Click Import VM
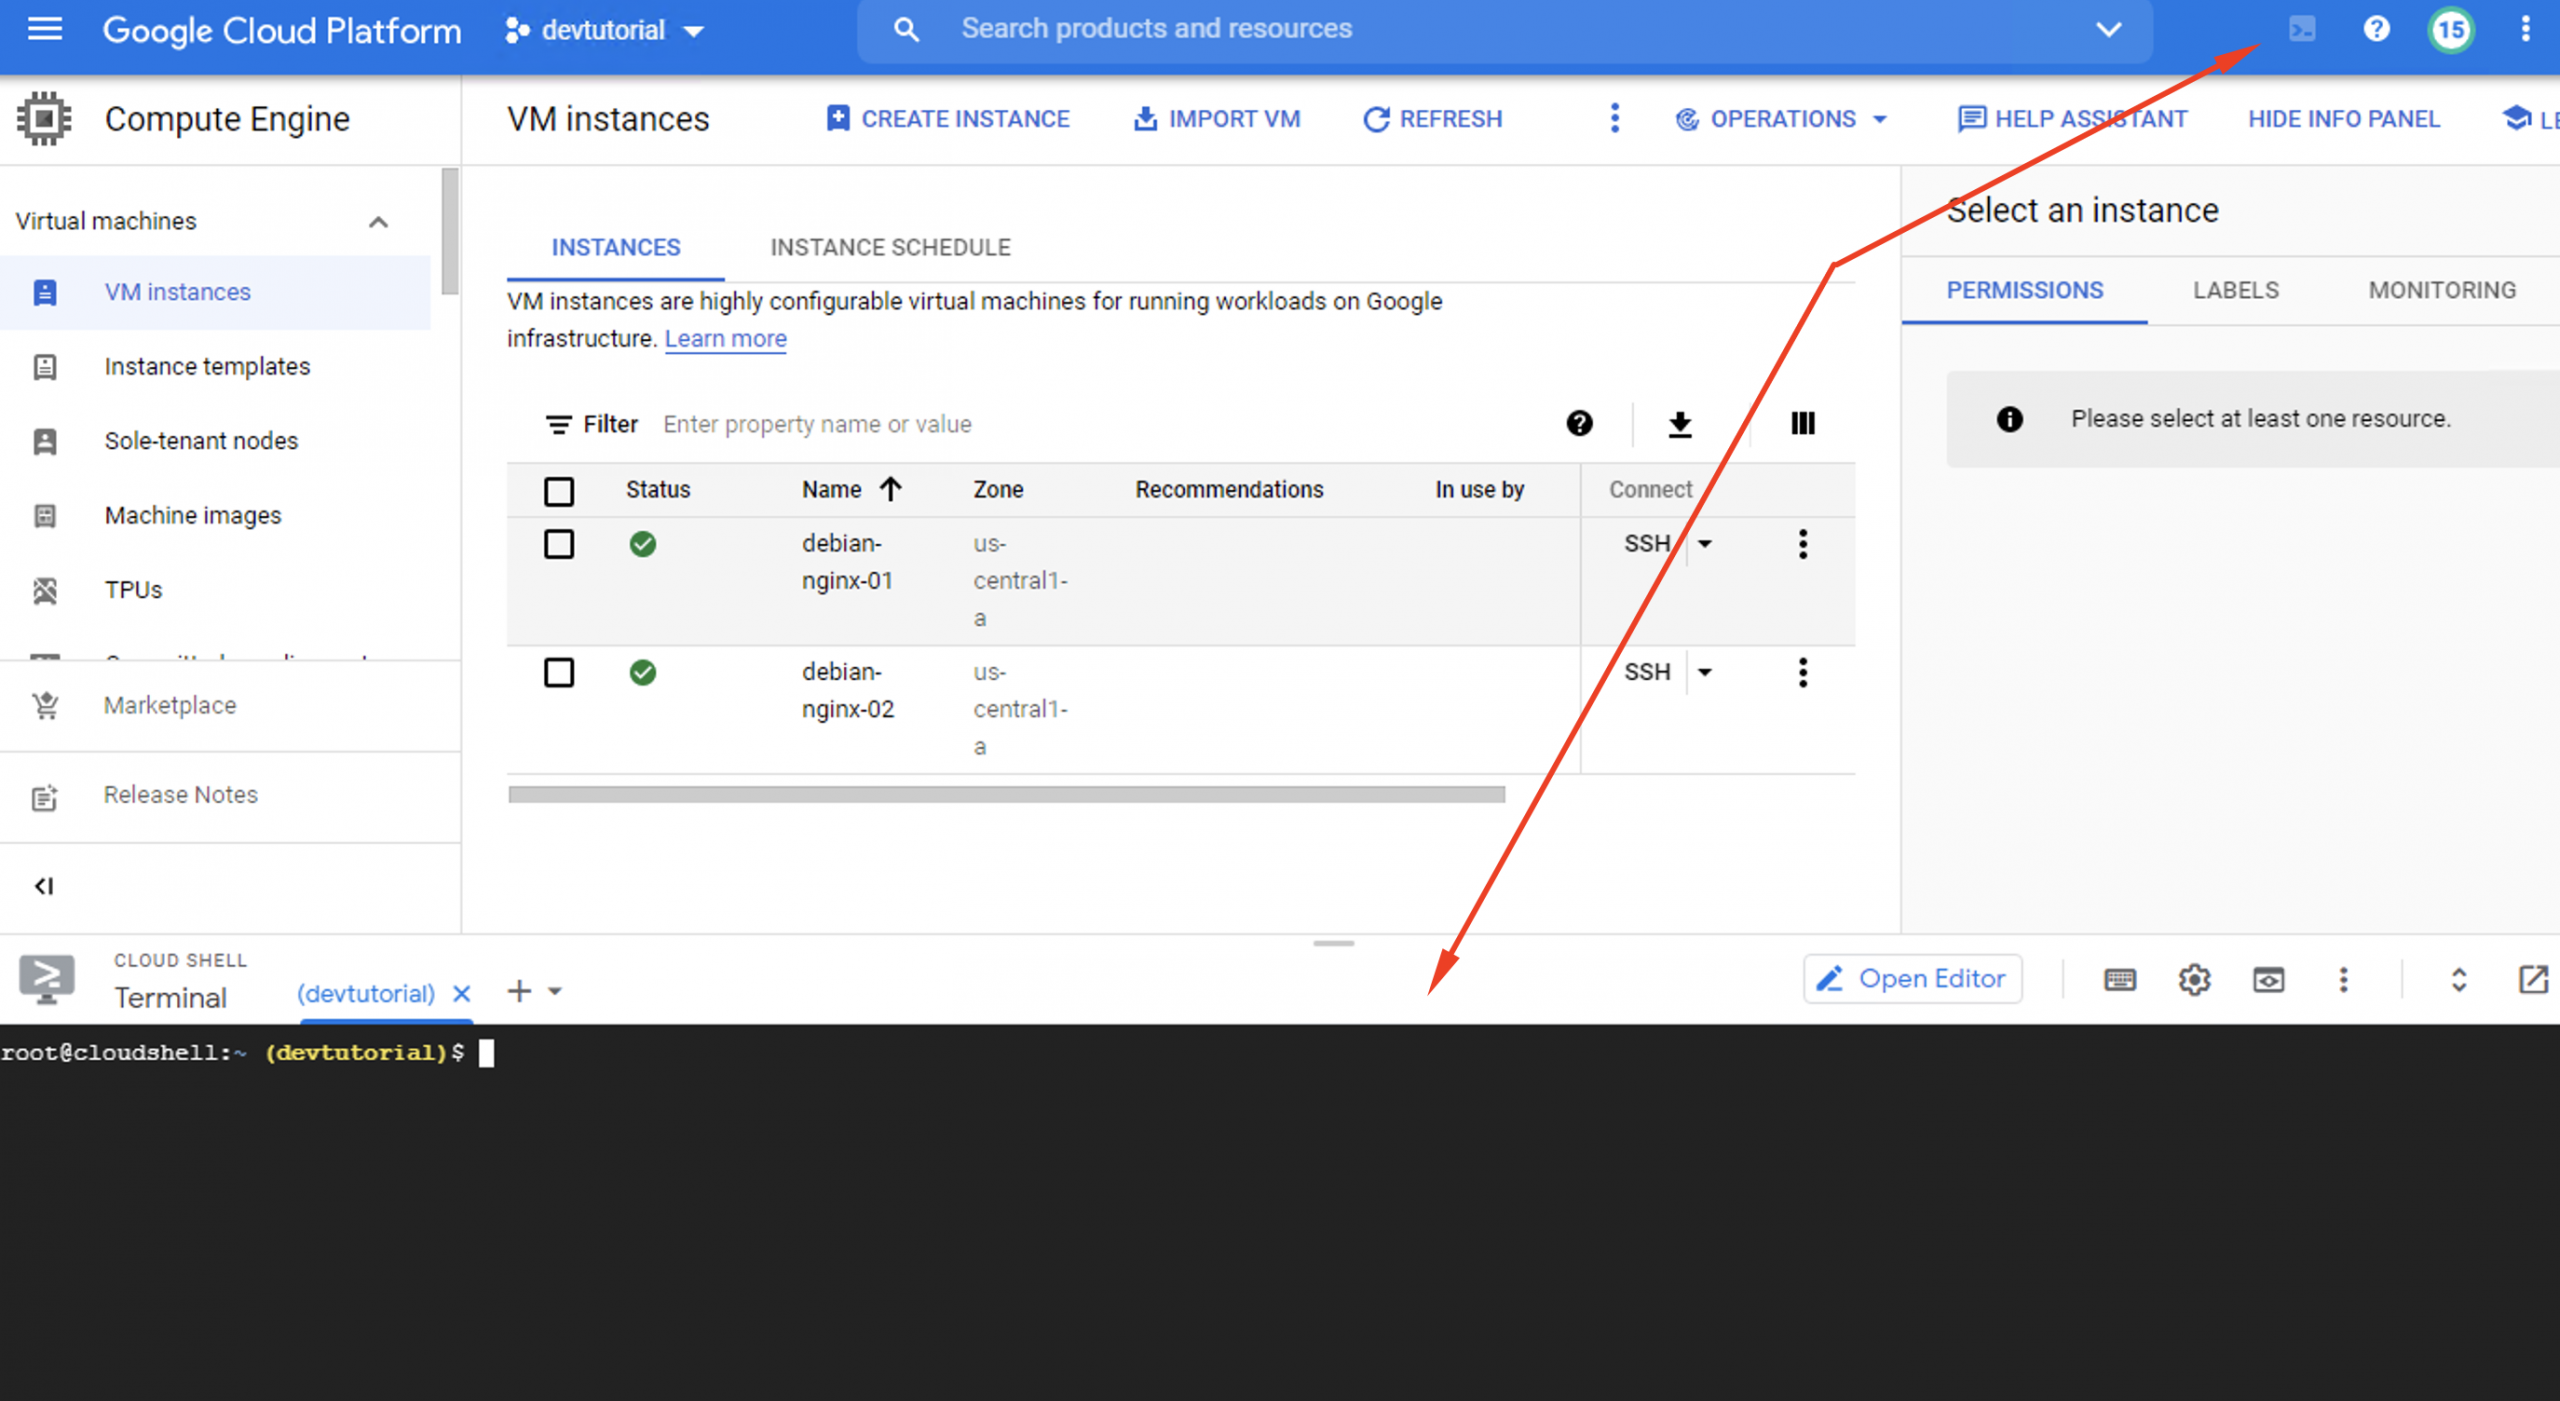Image resolution: width=2560 pixels, height=1401 pixels. 1216,119
